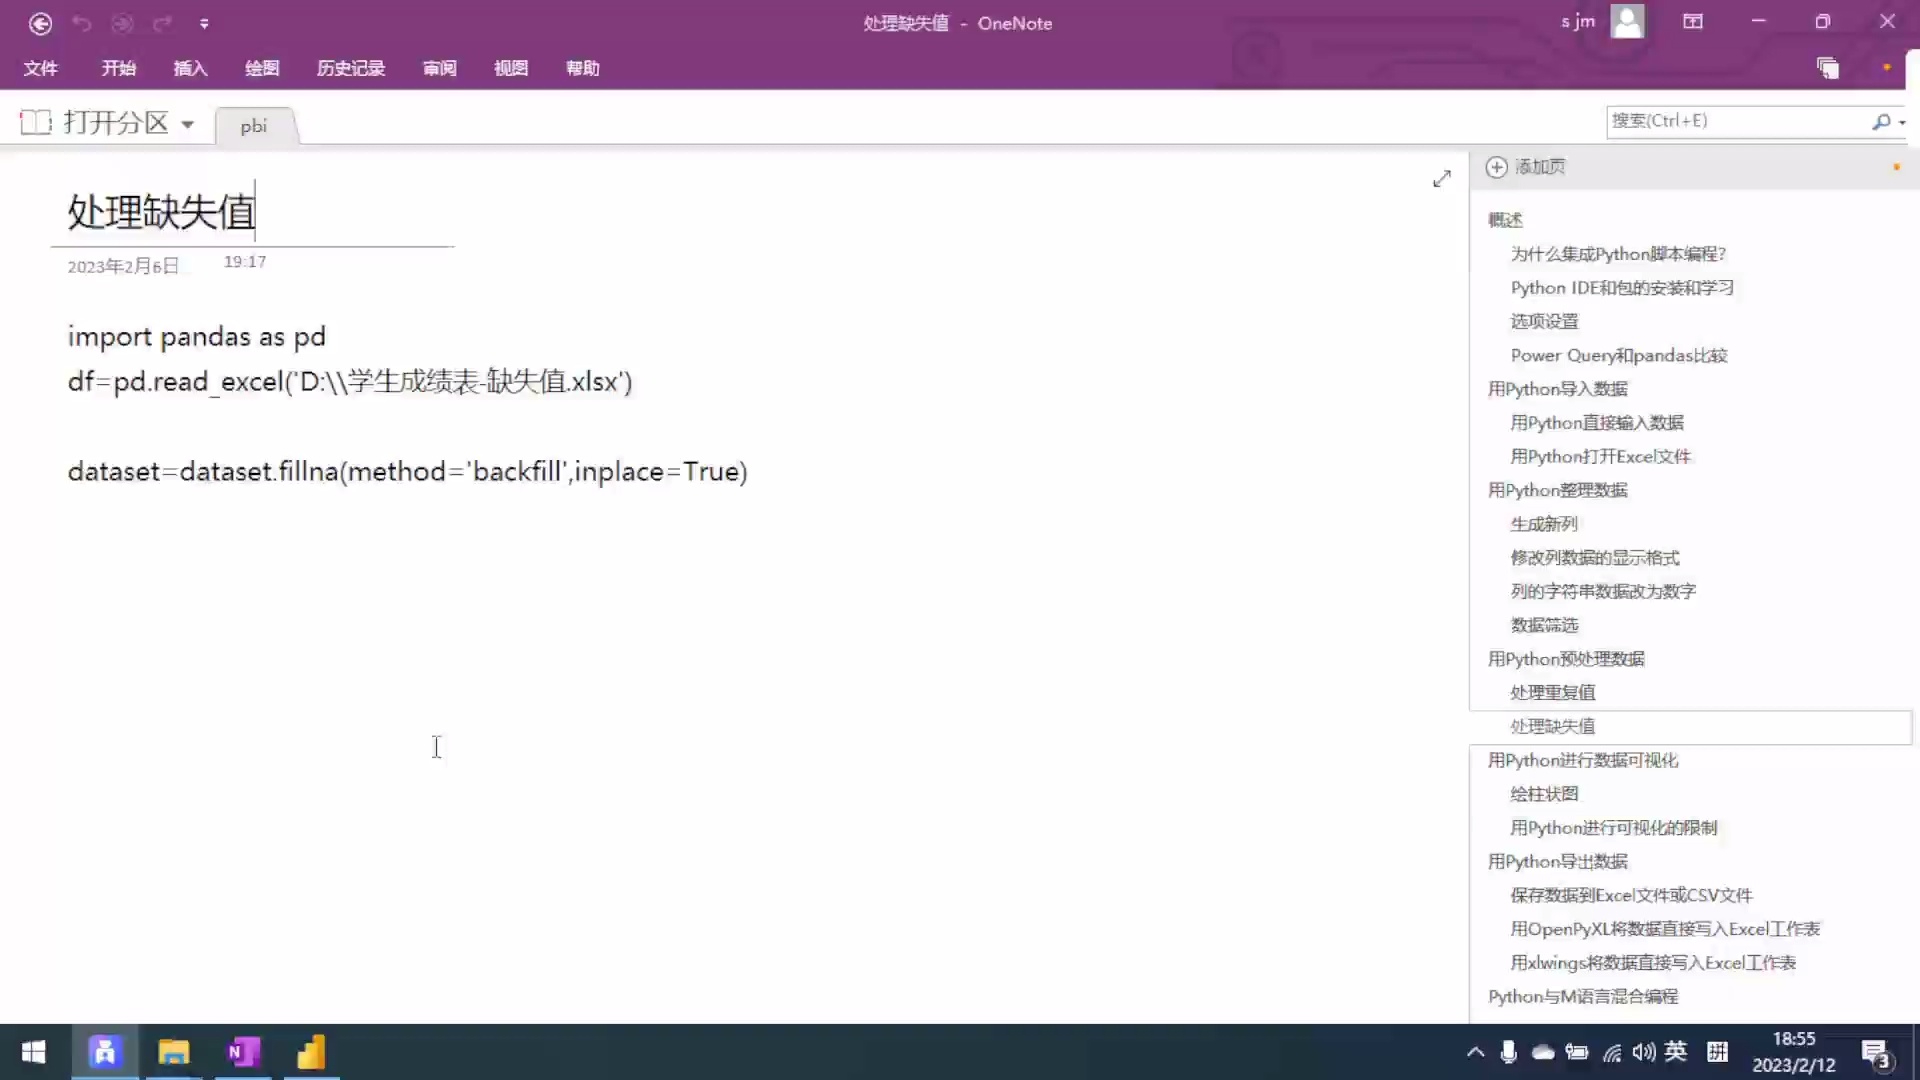Select the pbi section tab
1920x1080 pixels.
click(253, 126)
